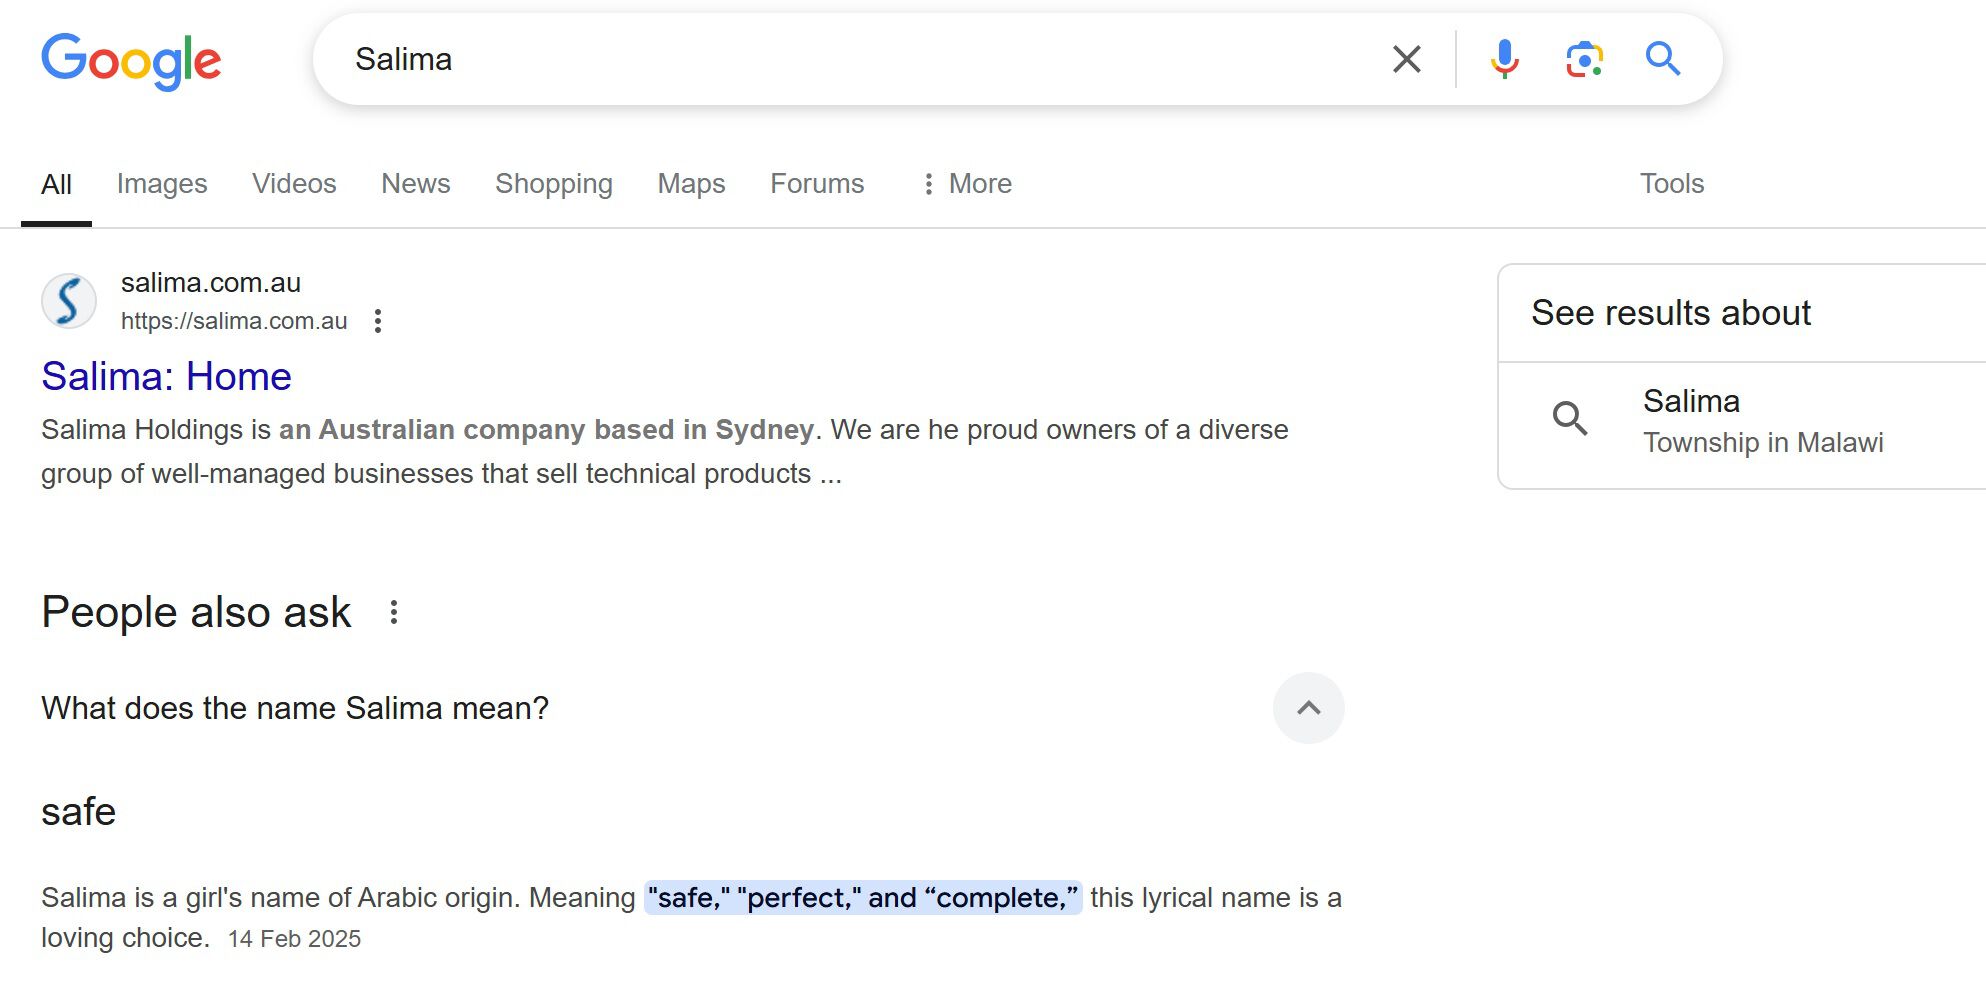This screenshot has width=1986, height=994.
Task: Open the Salima: Home link
Action: [166, 377]
